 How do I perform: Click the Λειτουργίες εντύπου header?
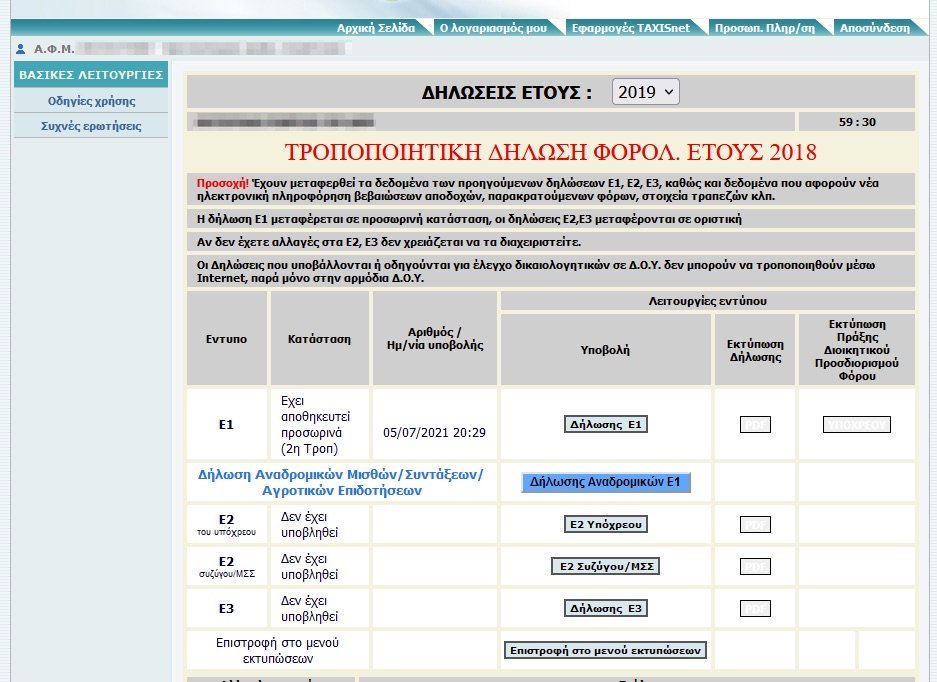click(x=708, y=301)
